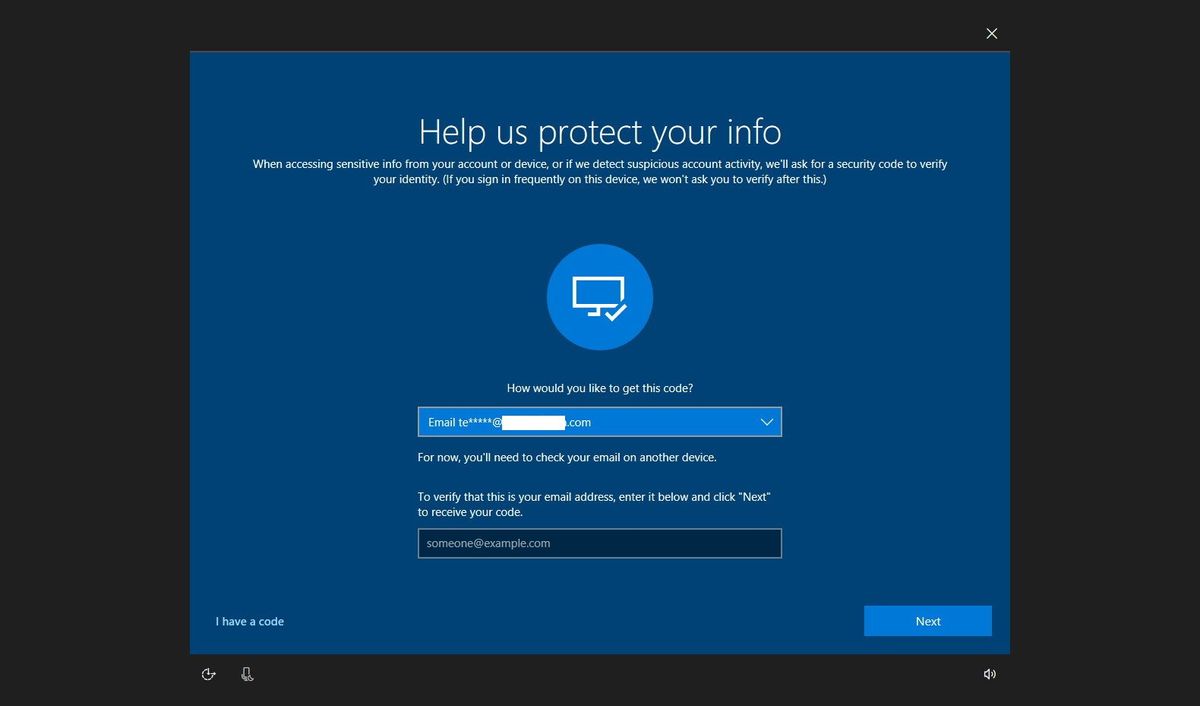Select the Narrator accessibility figure icon

pyautogui.click(x=247, y=674)
